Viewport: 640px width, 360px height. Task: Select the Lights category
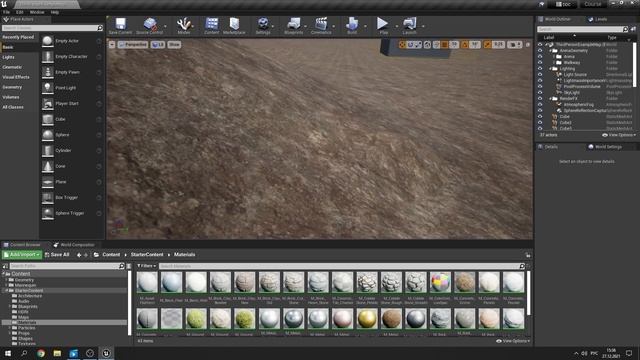click(8, 57)
